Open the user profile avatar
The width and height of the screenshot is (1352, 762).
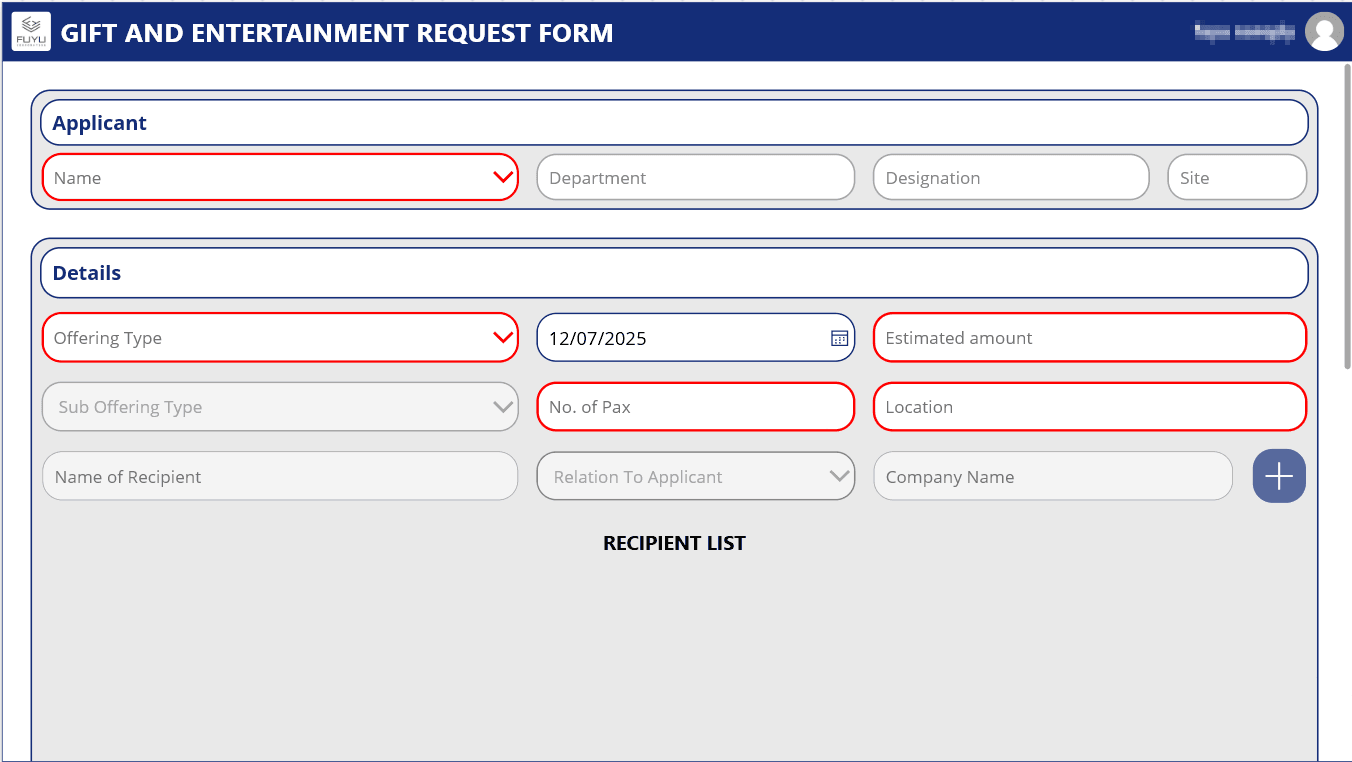pyautogui.click(x=1325, y=31)
